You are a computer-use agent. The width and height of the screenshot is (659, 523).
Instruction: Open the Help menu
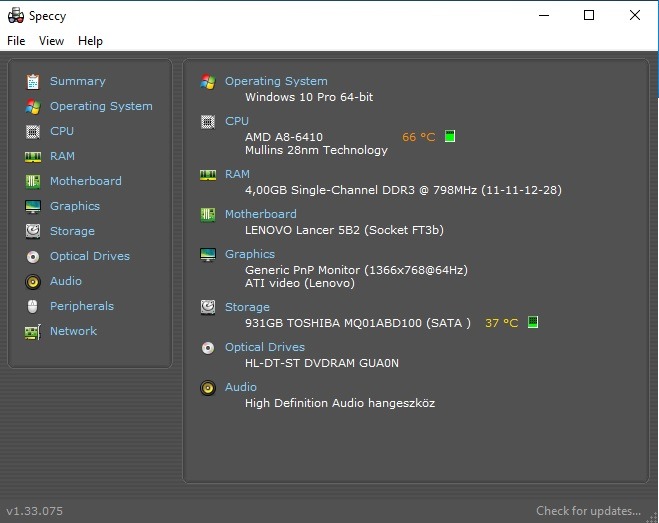90,41
